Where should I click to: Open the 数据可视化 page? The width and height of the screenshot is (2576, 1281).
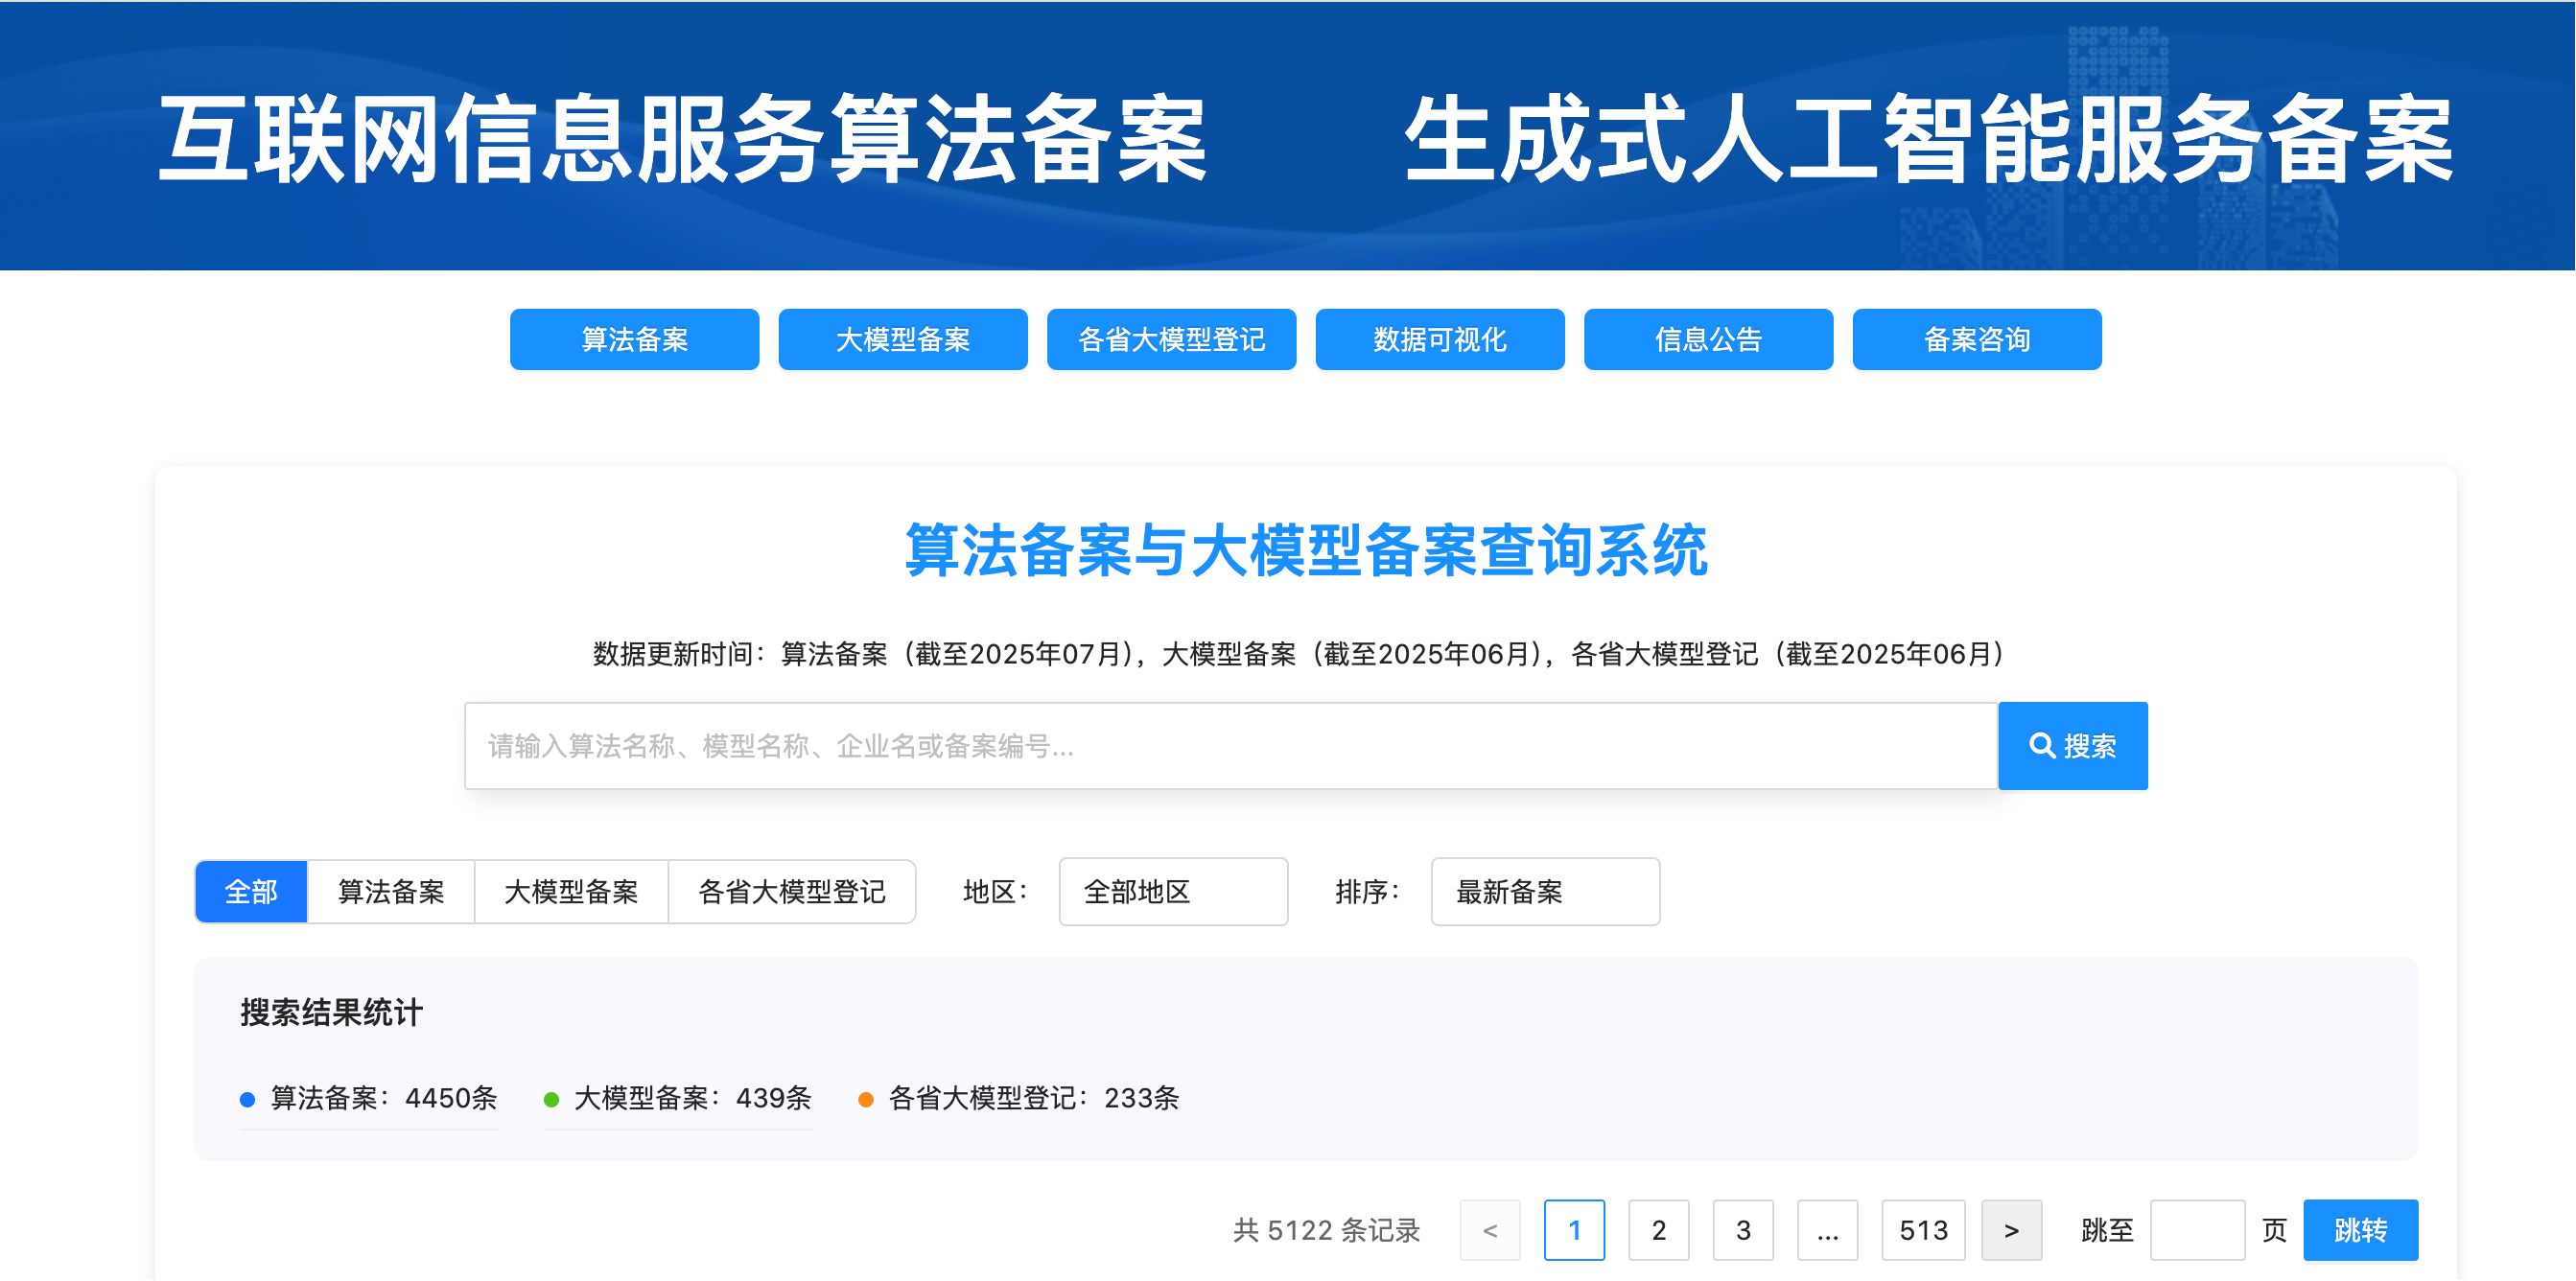coord(1439,340)
